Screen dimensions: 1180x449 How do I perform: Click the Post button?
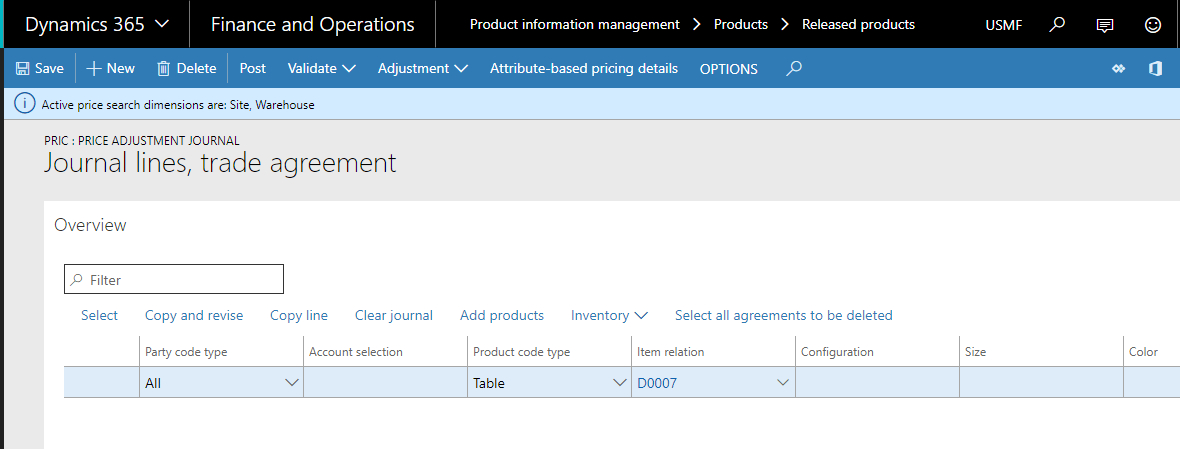253,69
